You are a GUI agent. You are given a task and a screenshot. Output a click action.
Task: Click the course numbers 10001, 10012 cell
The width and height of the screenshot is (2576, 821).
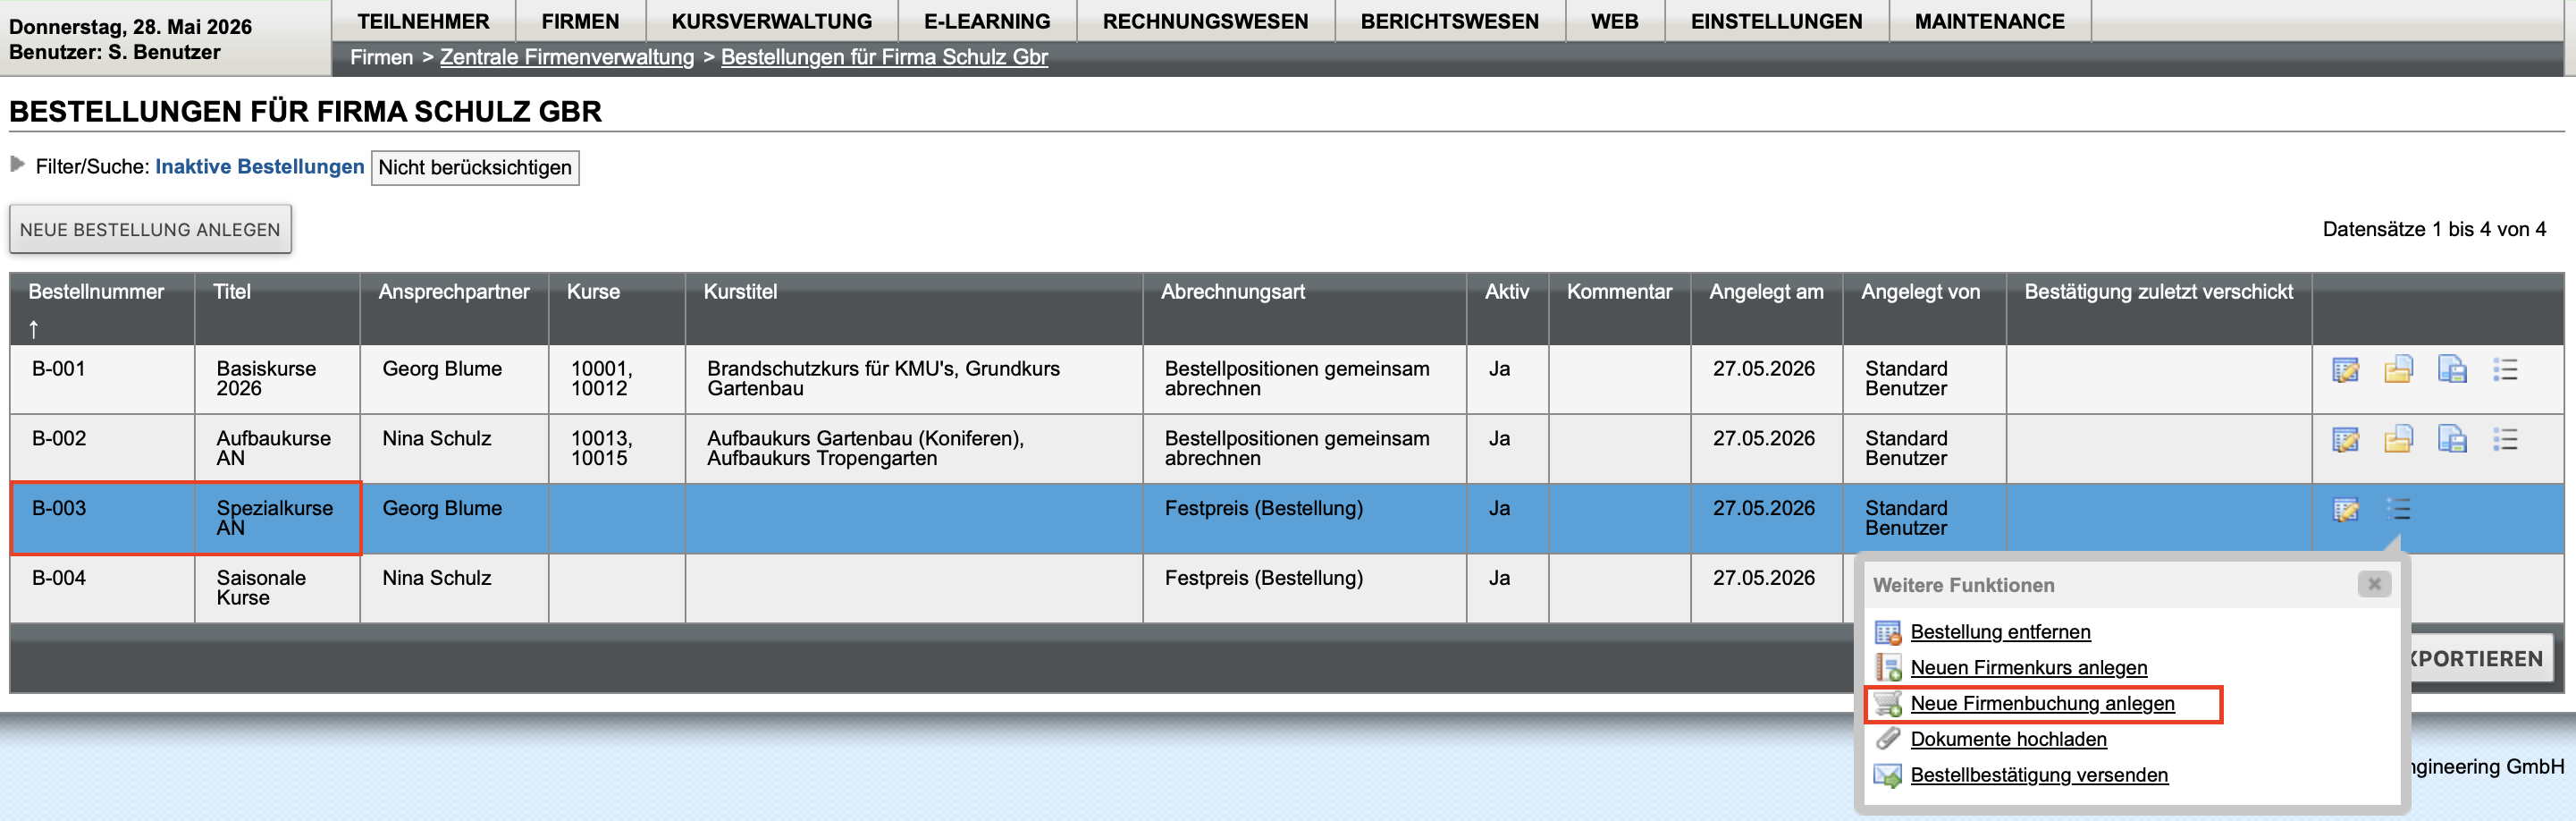click(617, 379)
